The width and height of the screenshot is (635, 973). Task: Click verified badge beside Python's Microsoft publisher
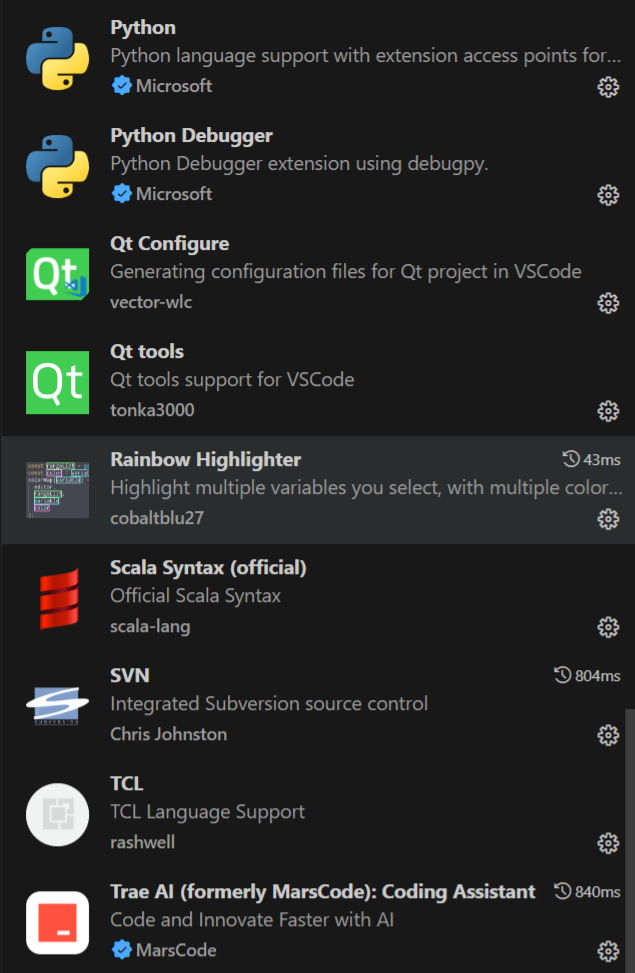pyautogui.click(x=122, y=86)
